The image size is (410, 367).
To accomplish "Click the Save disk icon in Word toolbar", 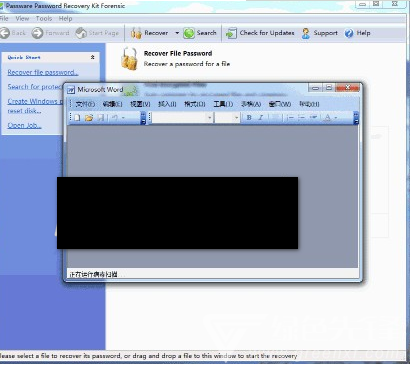I will 101,117.
